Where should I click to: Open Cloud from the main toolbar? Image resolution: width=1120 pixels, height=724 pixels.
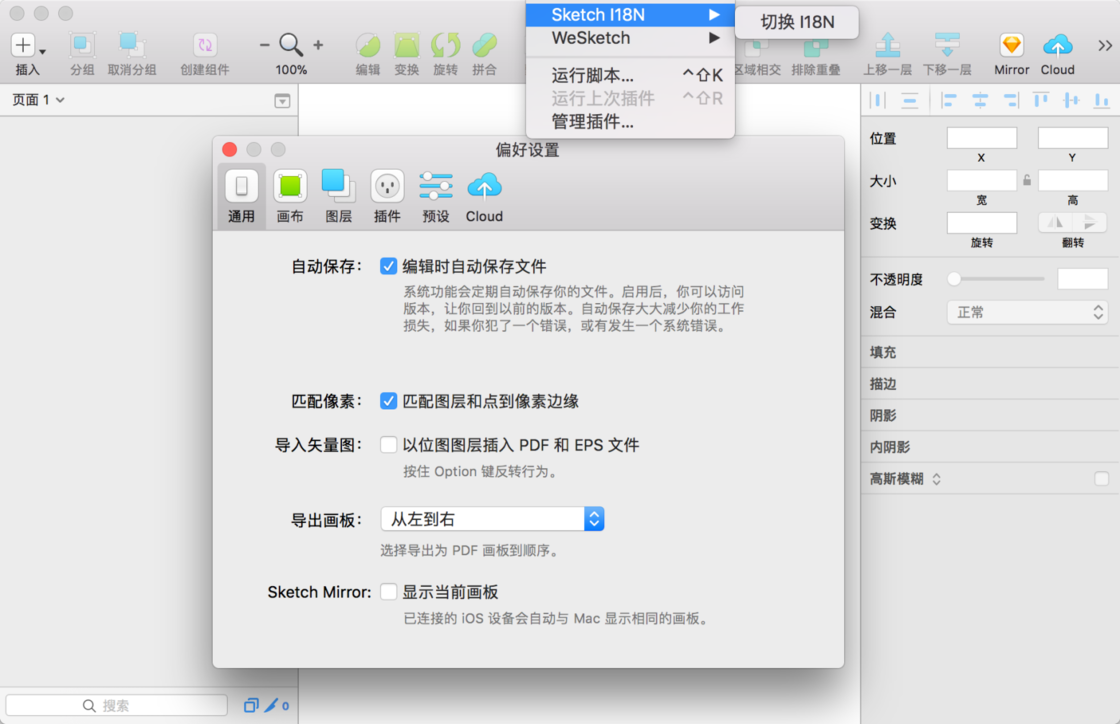[x=1057, y=46]
